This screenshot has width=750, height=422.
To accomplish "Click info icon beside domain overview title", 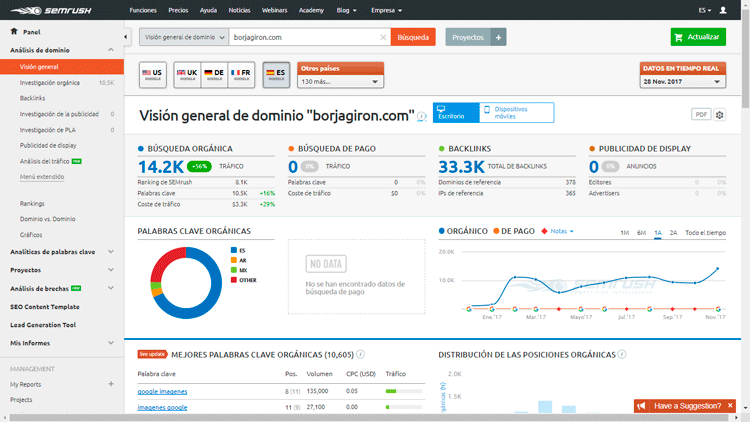I will pyautogui.click(x=421, y=116).
